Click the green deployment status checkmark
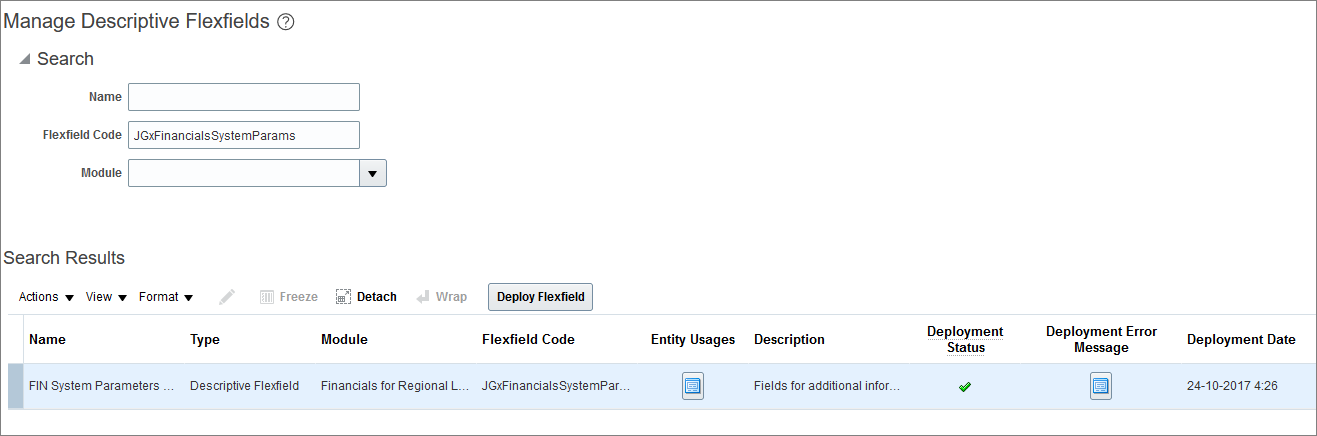 pos(965,386)
